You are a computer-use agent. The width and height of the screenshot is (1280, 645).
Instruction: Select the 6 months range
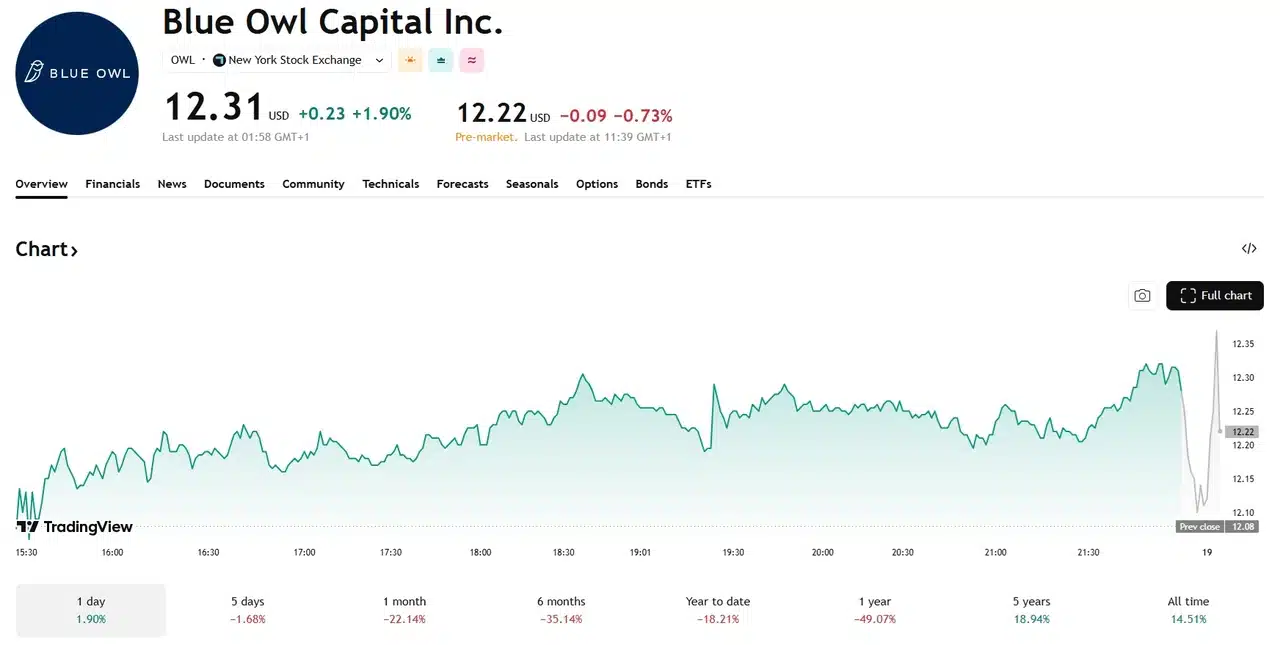tap(561, 610)
